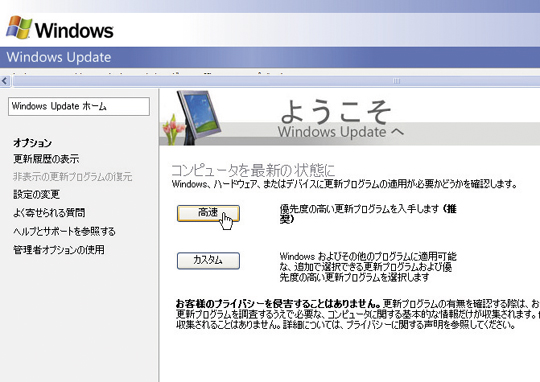Click the 優先度の高い更新プログラムを入手します description
Screen dimensions: 540x382
tap(368, 214)
